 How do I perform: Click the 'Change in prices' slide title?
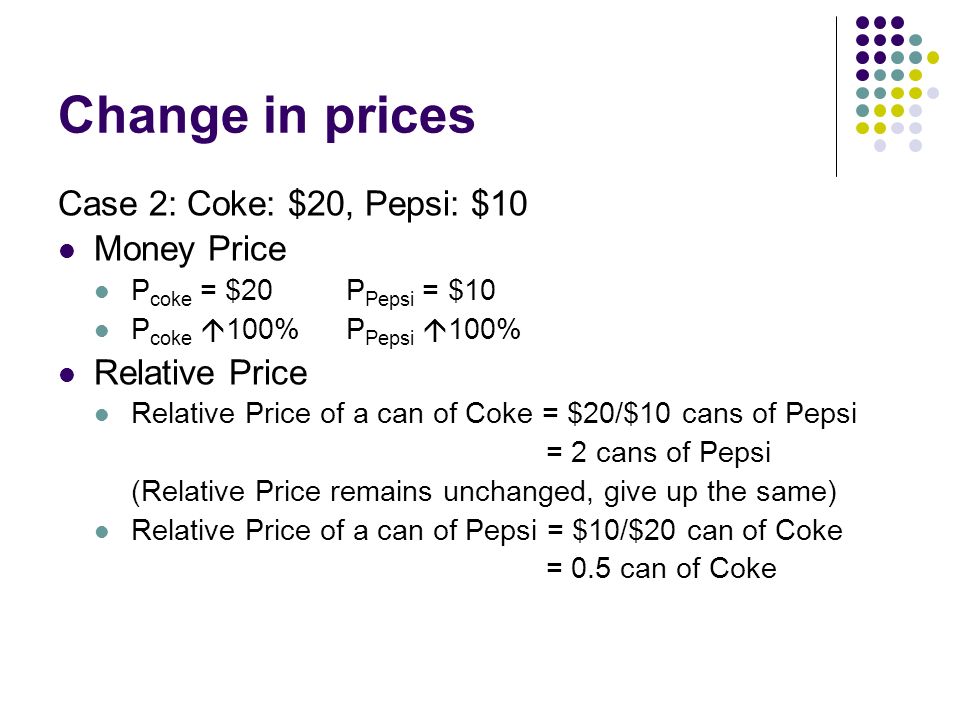coord(266,116)
